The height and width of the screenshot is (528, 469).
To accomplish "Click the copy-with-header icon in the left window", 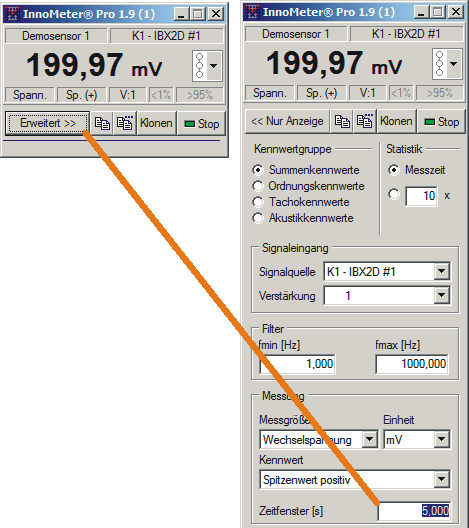I will tap(125, 123).
